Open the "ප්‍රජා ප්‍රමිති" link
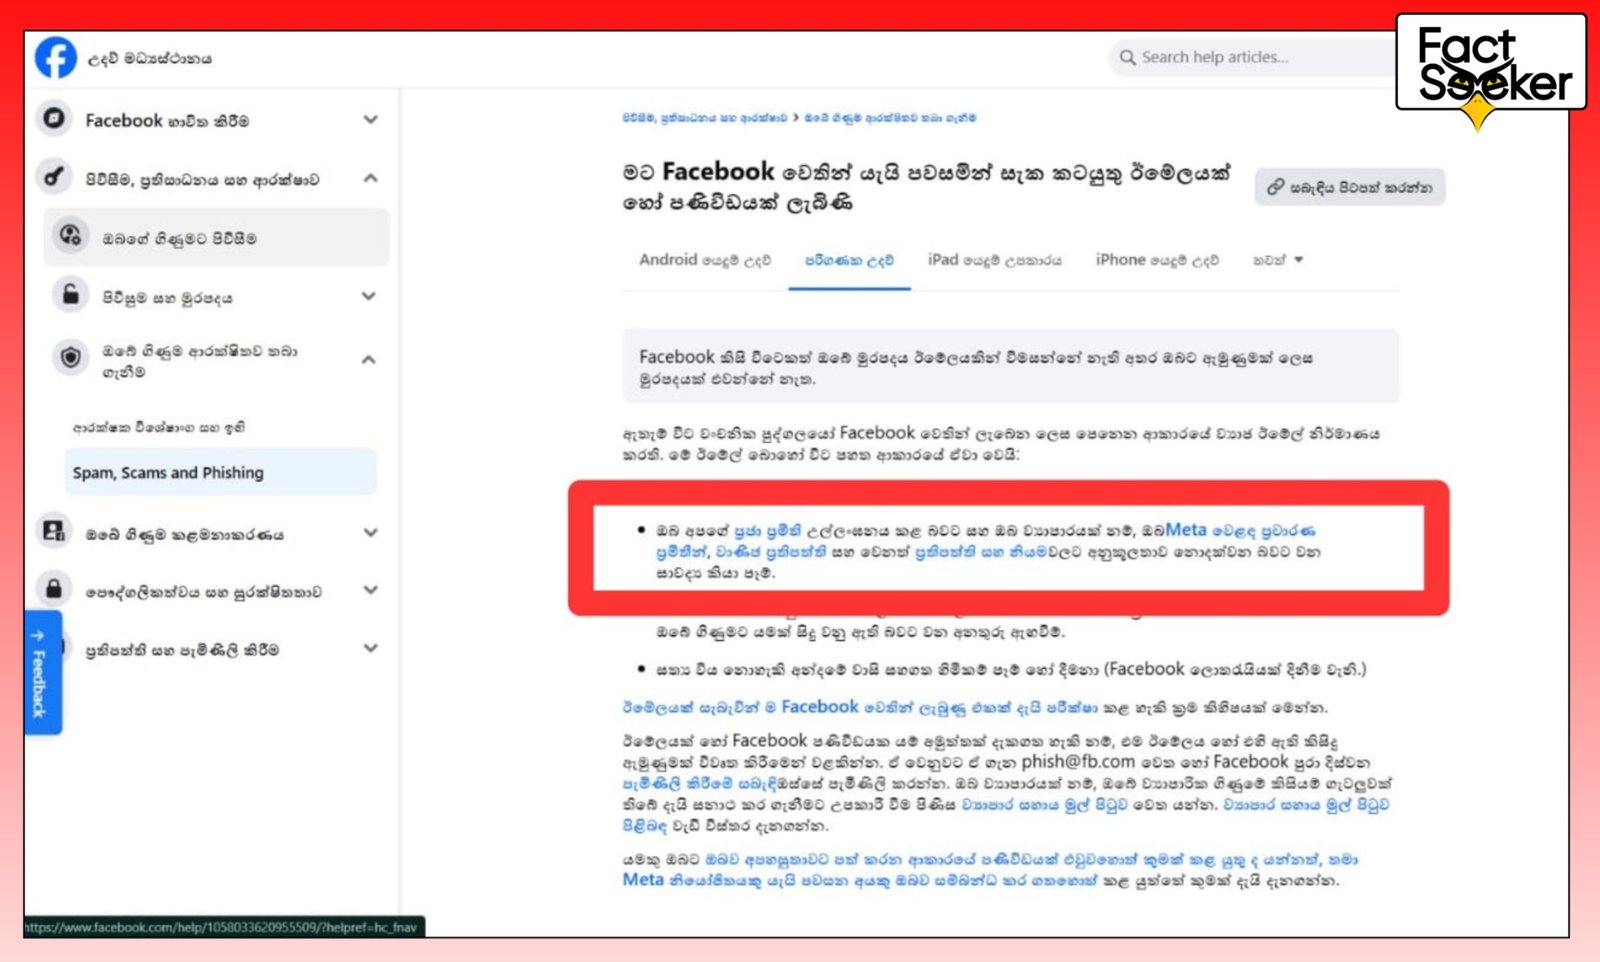 pos(768,530)
